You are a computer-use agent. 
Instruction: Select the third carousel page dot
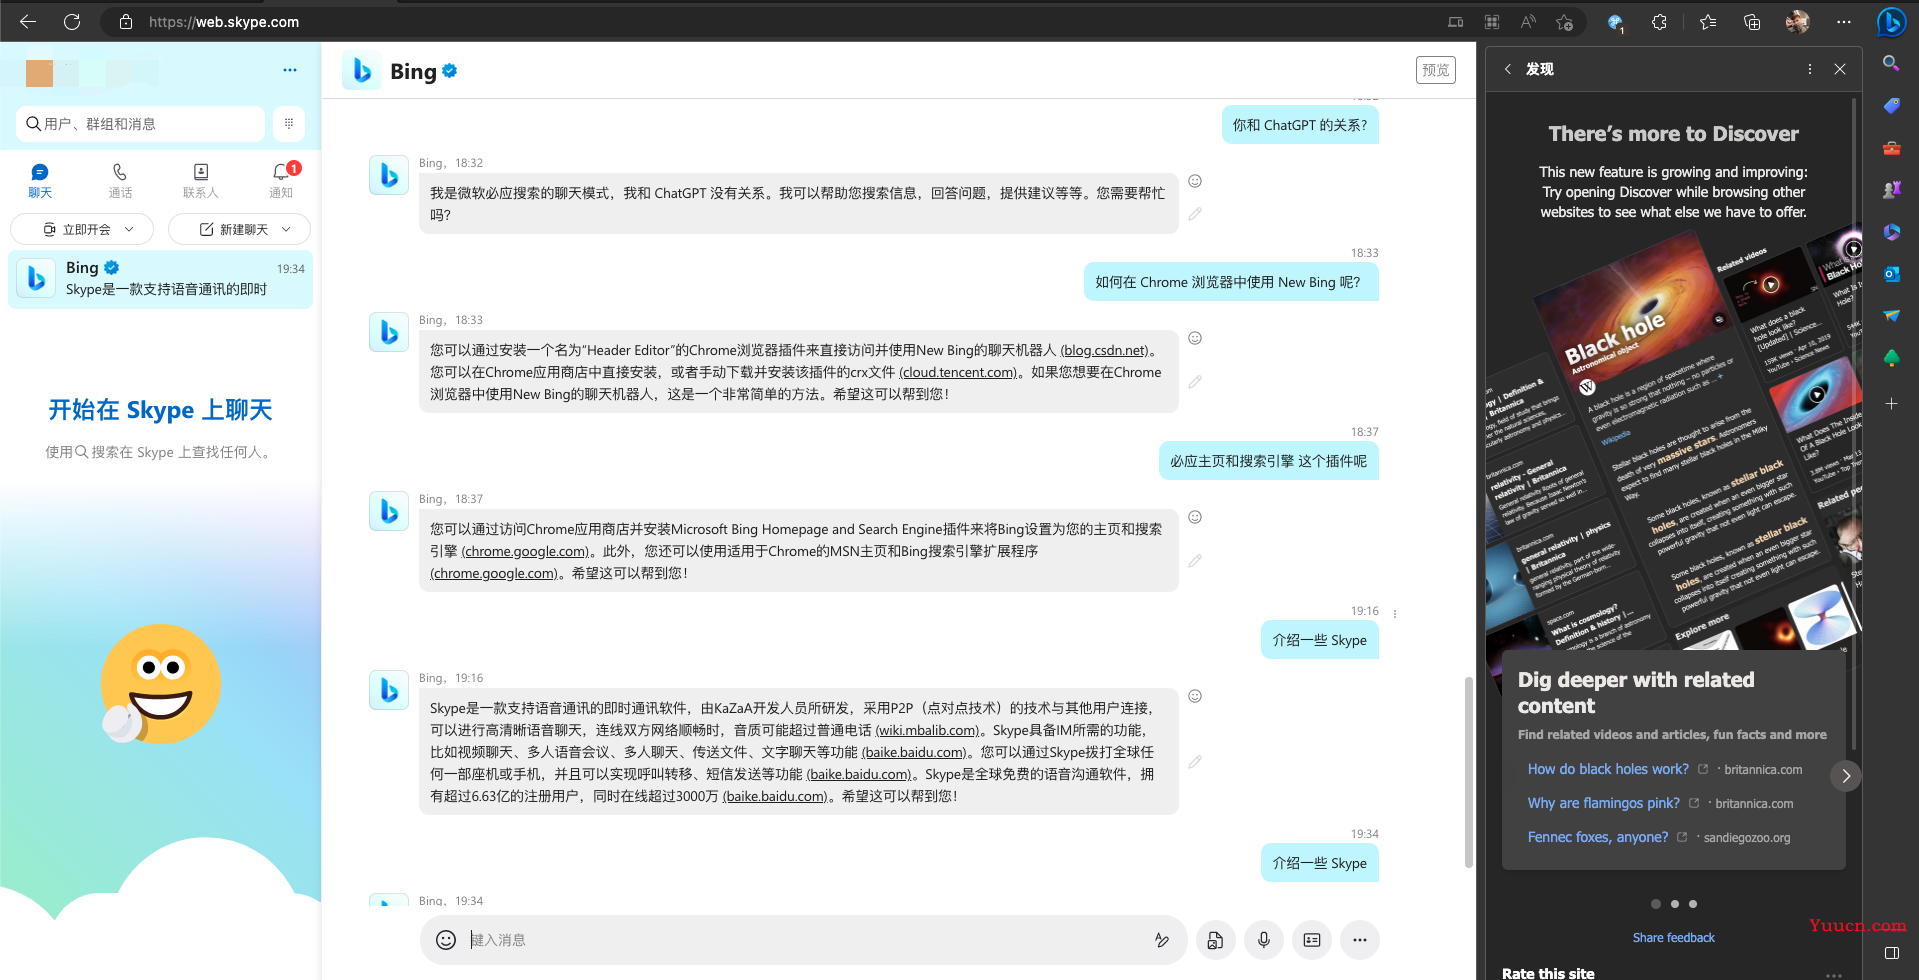pyautogui.click(x=1693, y=904)
